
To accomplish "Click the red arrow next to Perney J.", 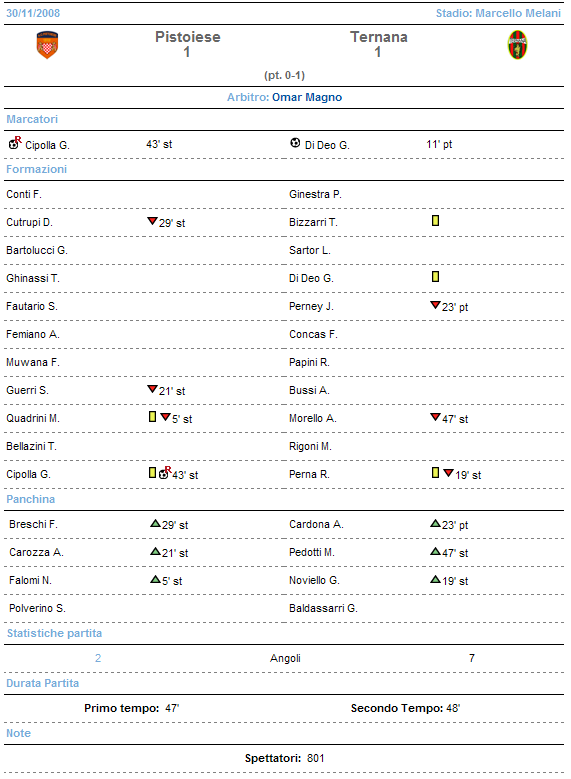I will pyautogui.click(x=435, y=305).
